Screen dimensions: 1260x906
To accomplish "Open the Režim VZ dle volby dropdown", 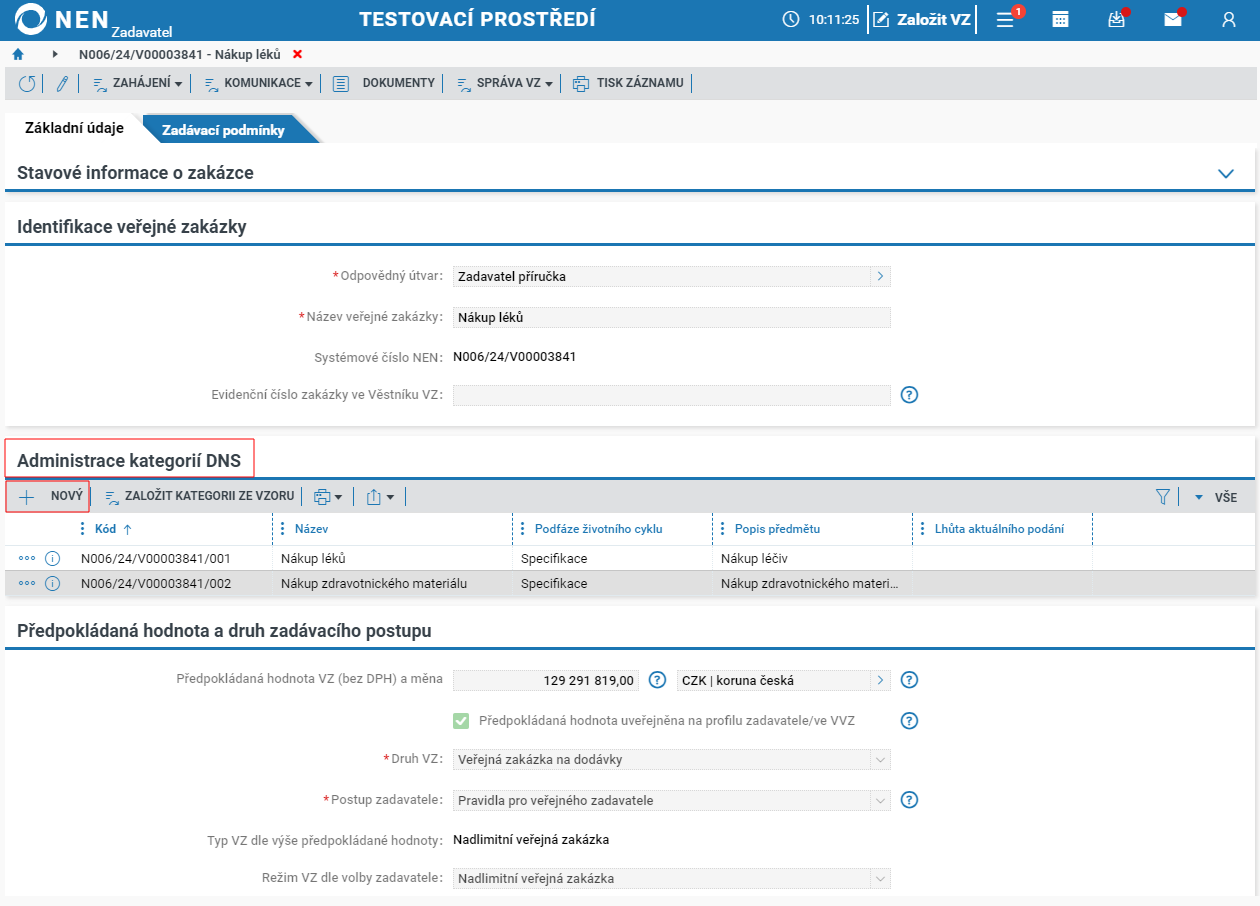I will pyautogui.click(x=671, y=879).
